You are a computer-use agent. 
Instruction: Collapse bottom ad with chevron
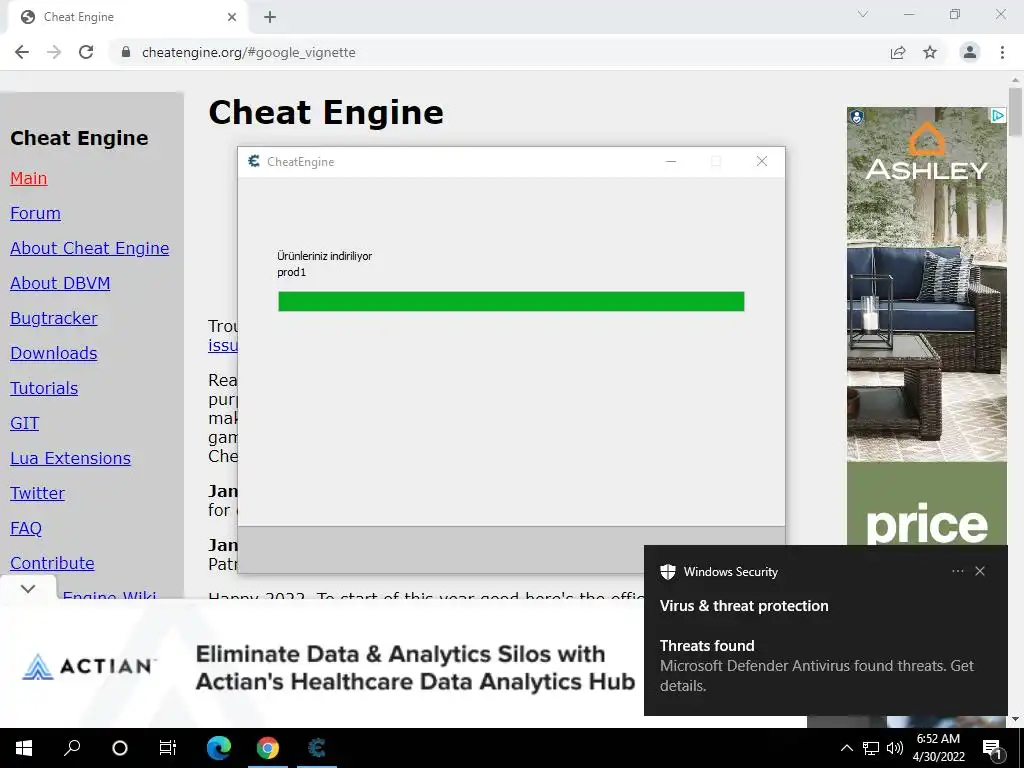27,588
